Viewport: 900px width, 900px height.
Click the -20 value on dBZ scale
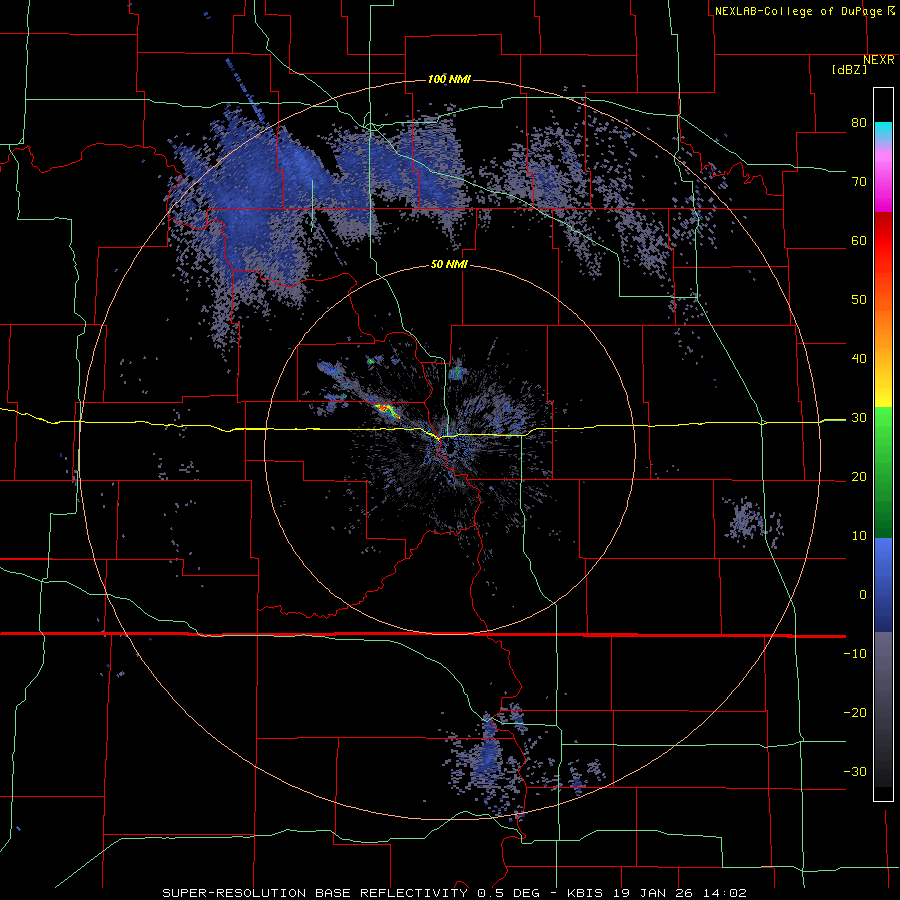[x=855, y=713]
